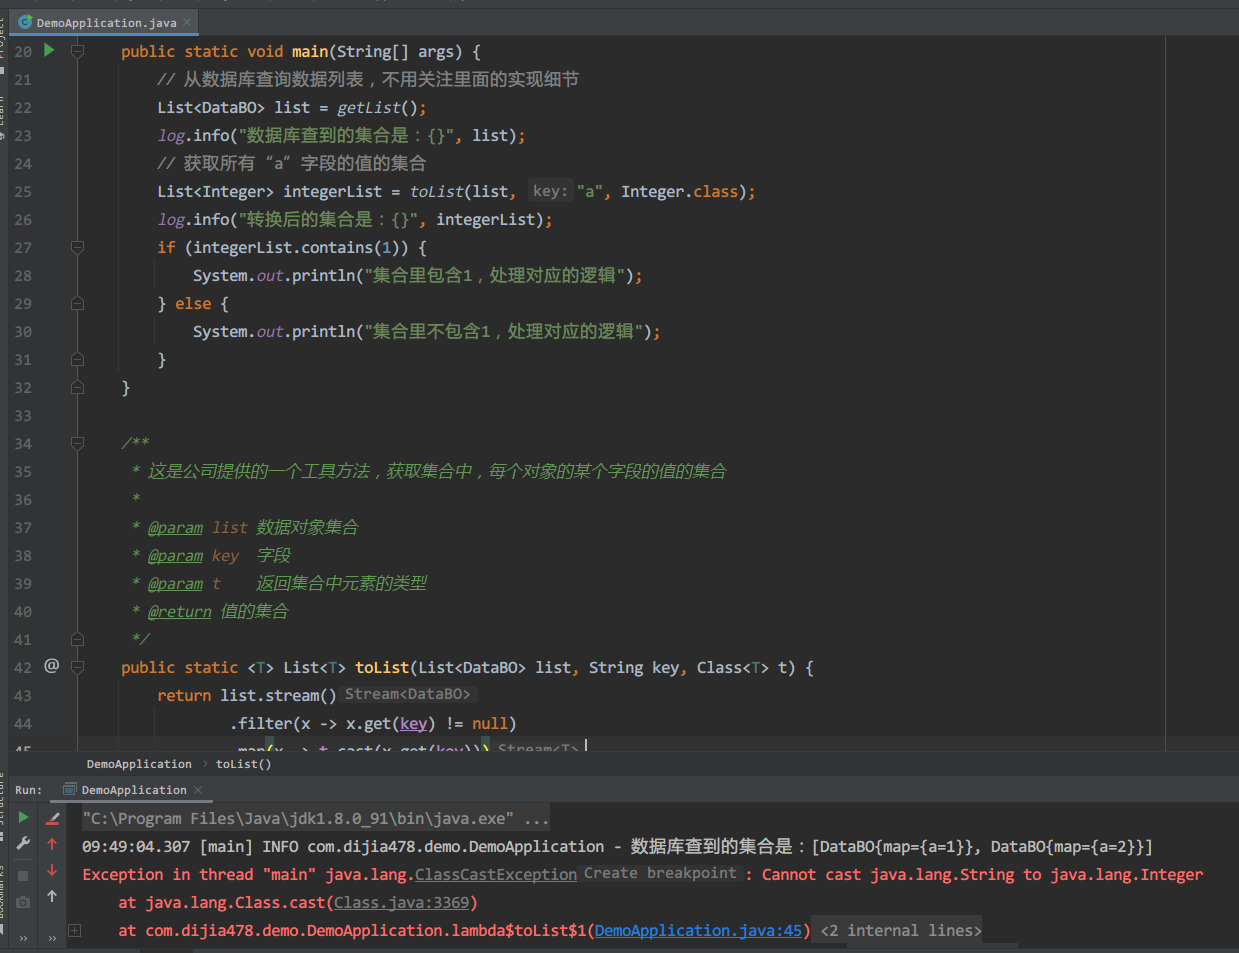Screen dimensions: 1239x953
Task: Click the toList() breadcrumb item
Action: tap(243, 764)
